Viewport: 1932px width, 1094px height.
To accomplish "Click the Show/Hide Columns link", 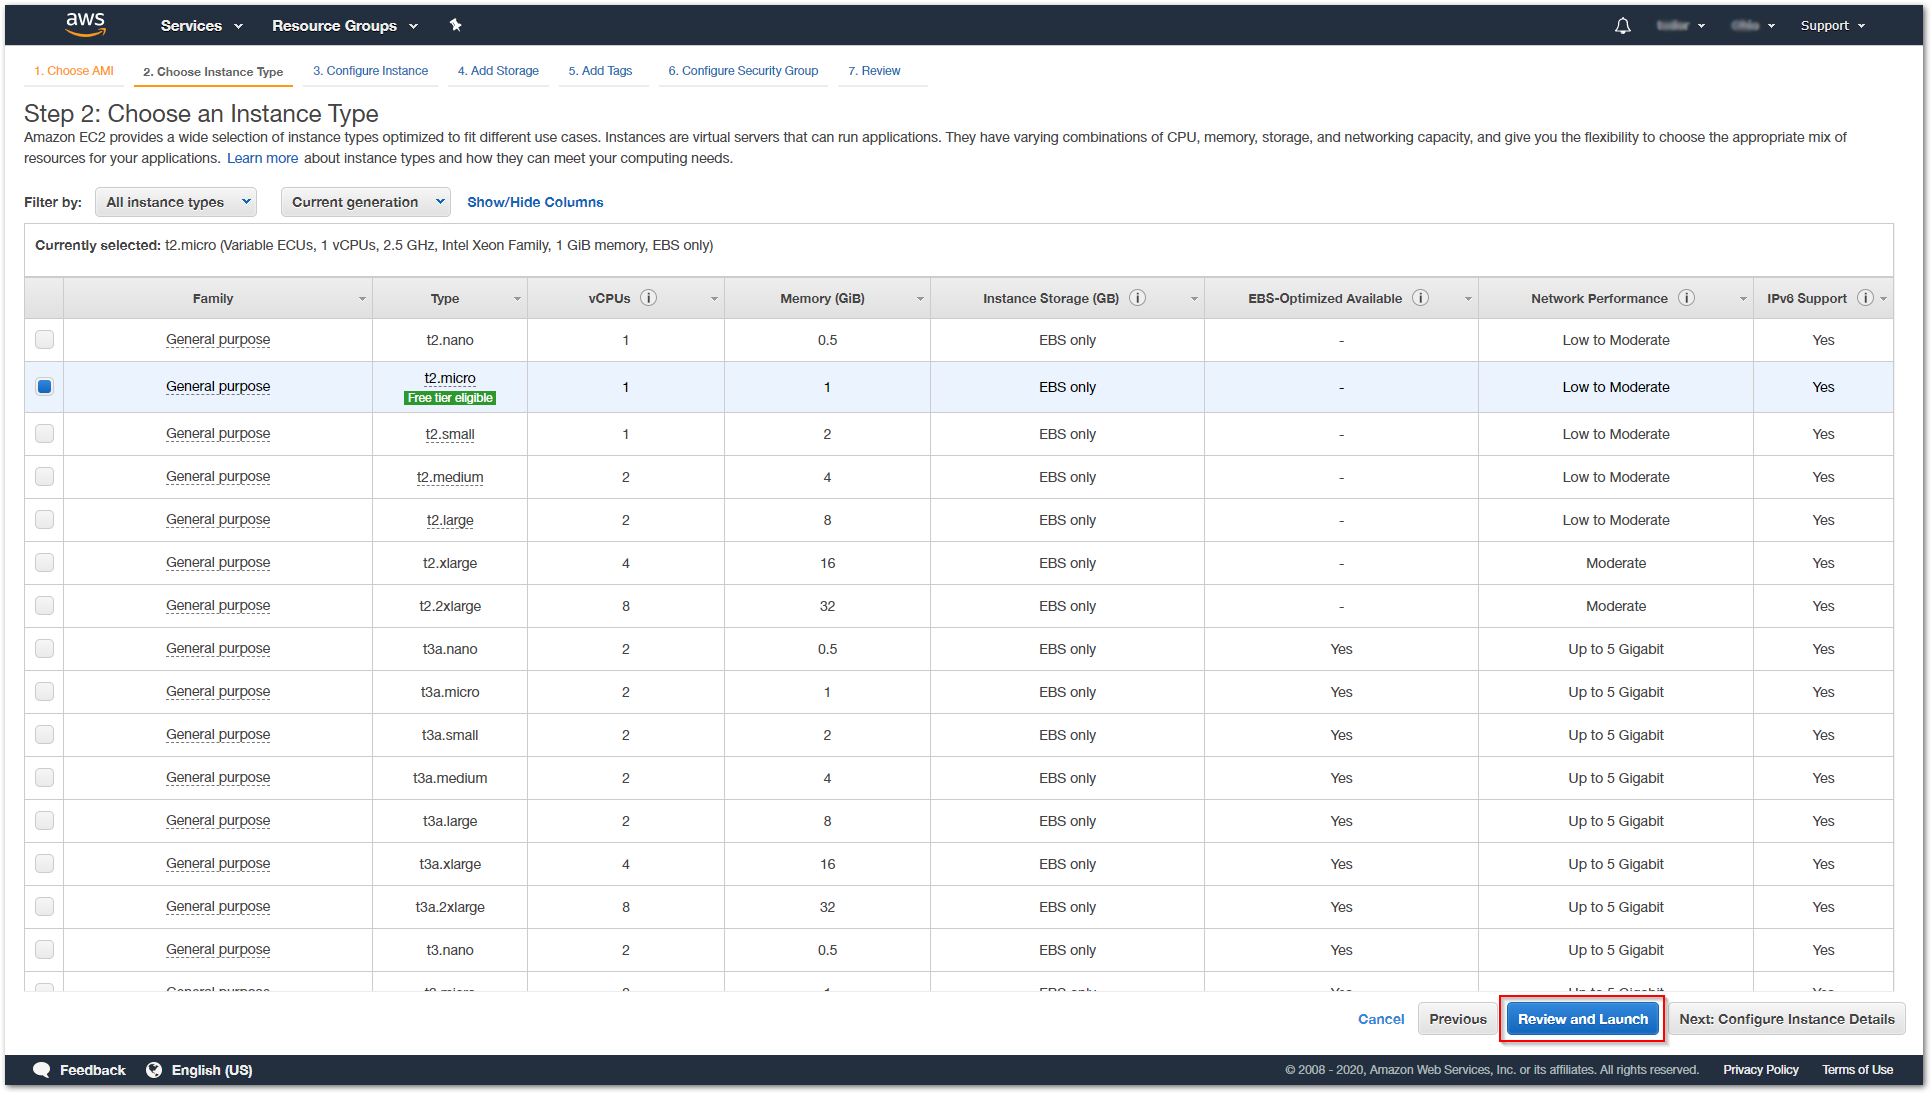I will 535,202.
